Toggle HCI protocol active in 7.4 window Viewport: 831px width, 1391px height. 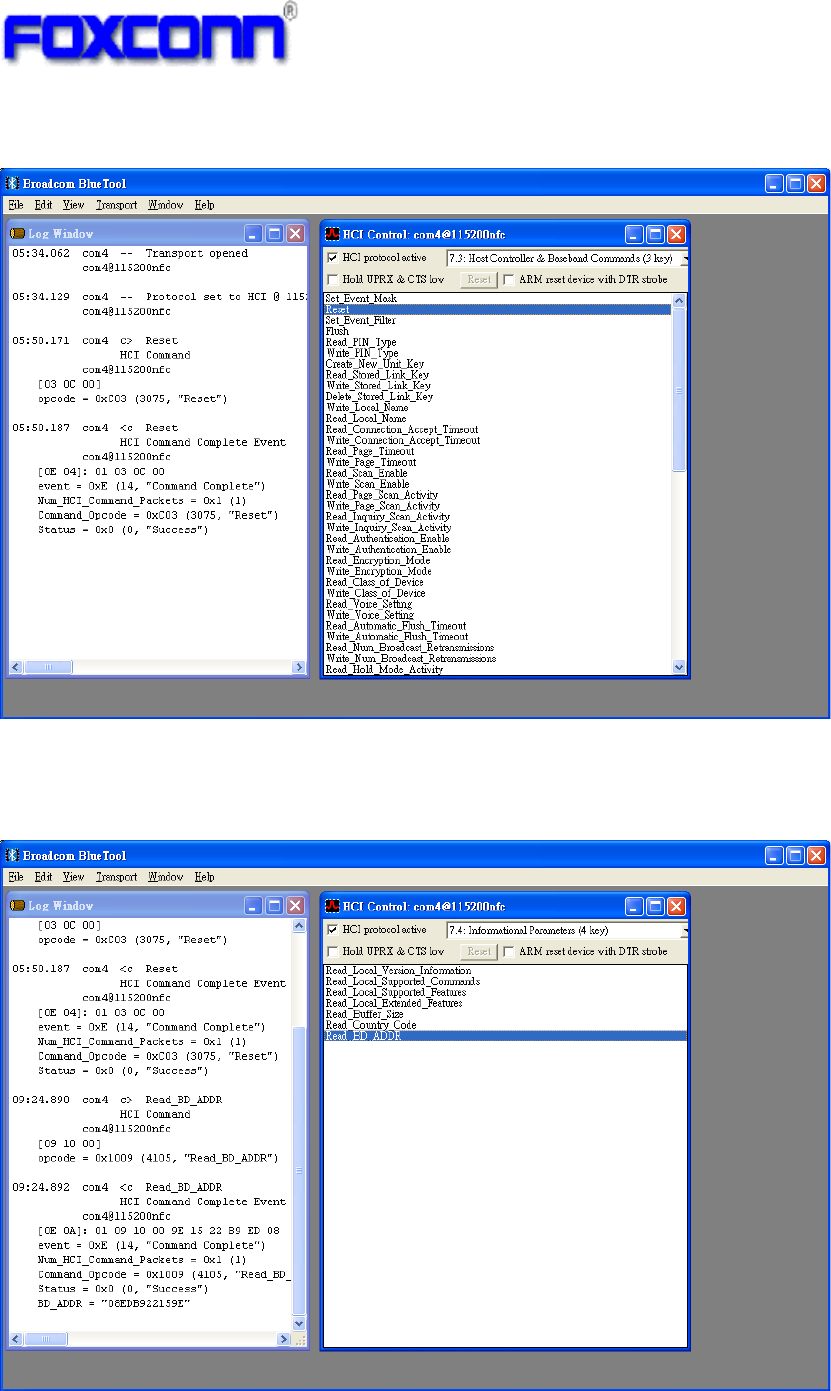pyautogui.click(x=333, y=930)
